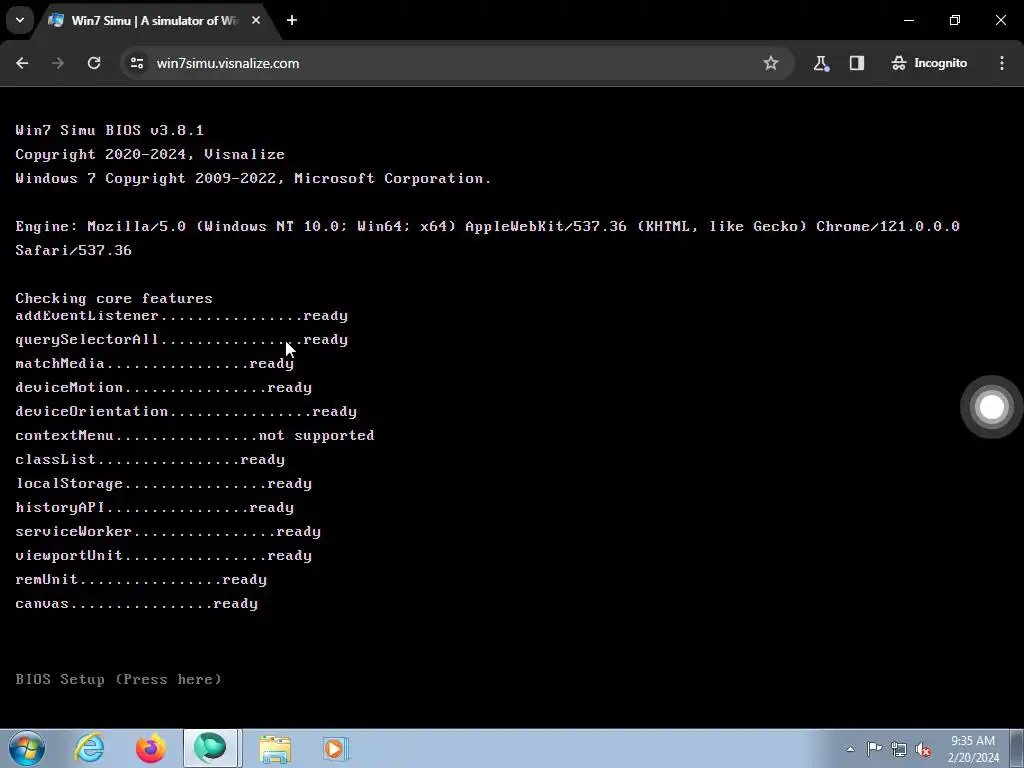Click the 'Safari/537.36' text line

(x=74, y=250)
